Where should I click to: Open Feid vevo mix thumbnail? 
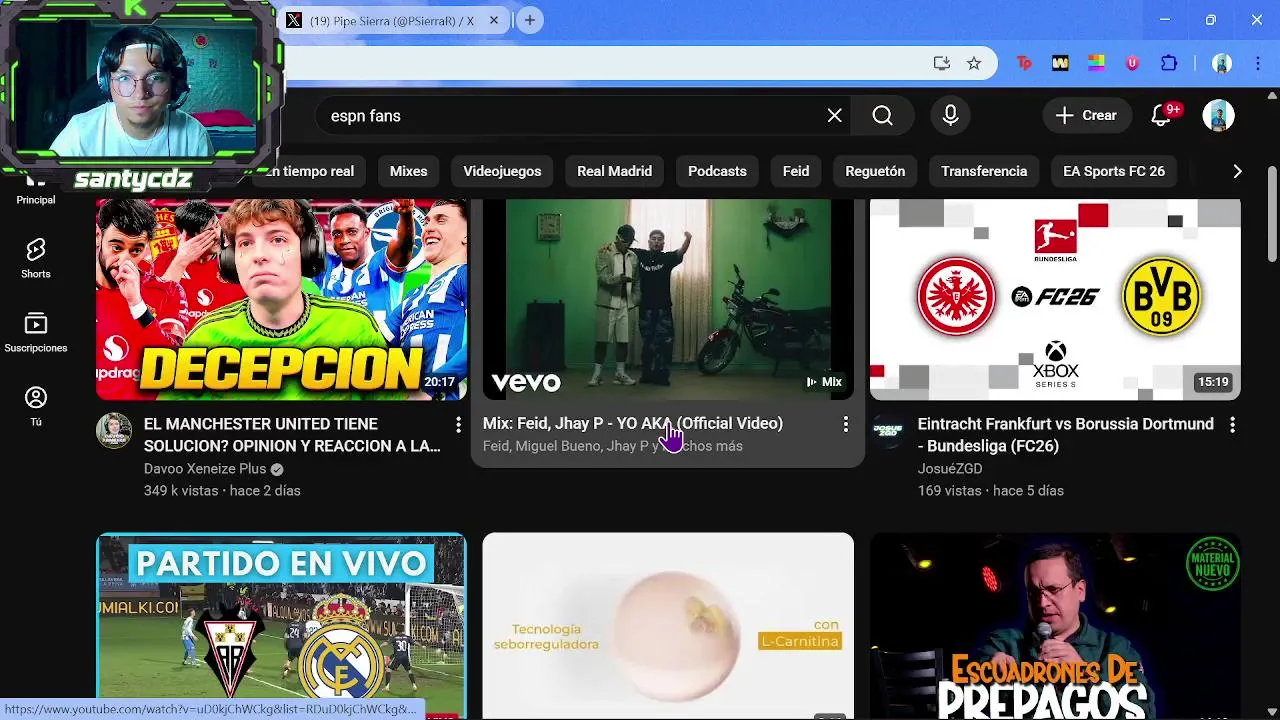[668, 299]
